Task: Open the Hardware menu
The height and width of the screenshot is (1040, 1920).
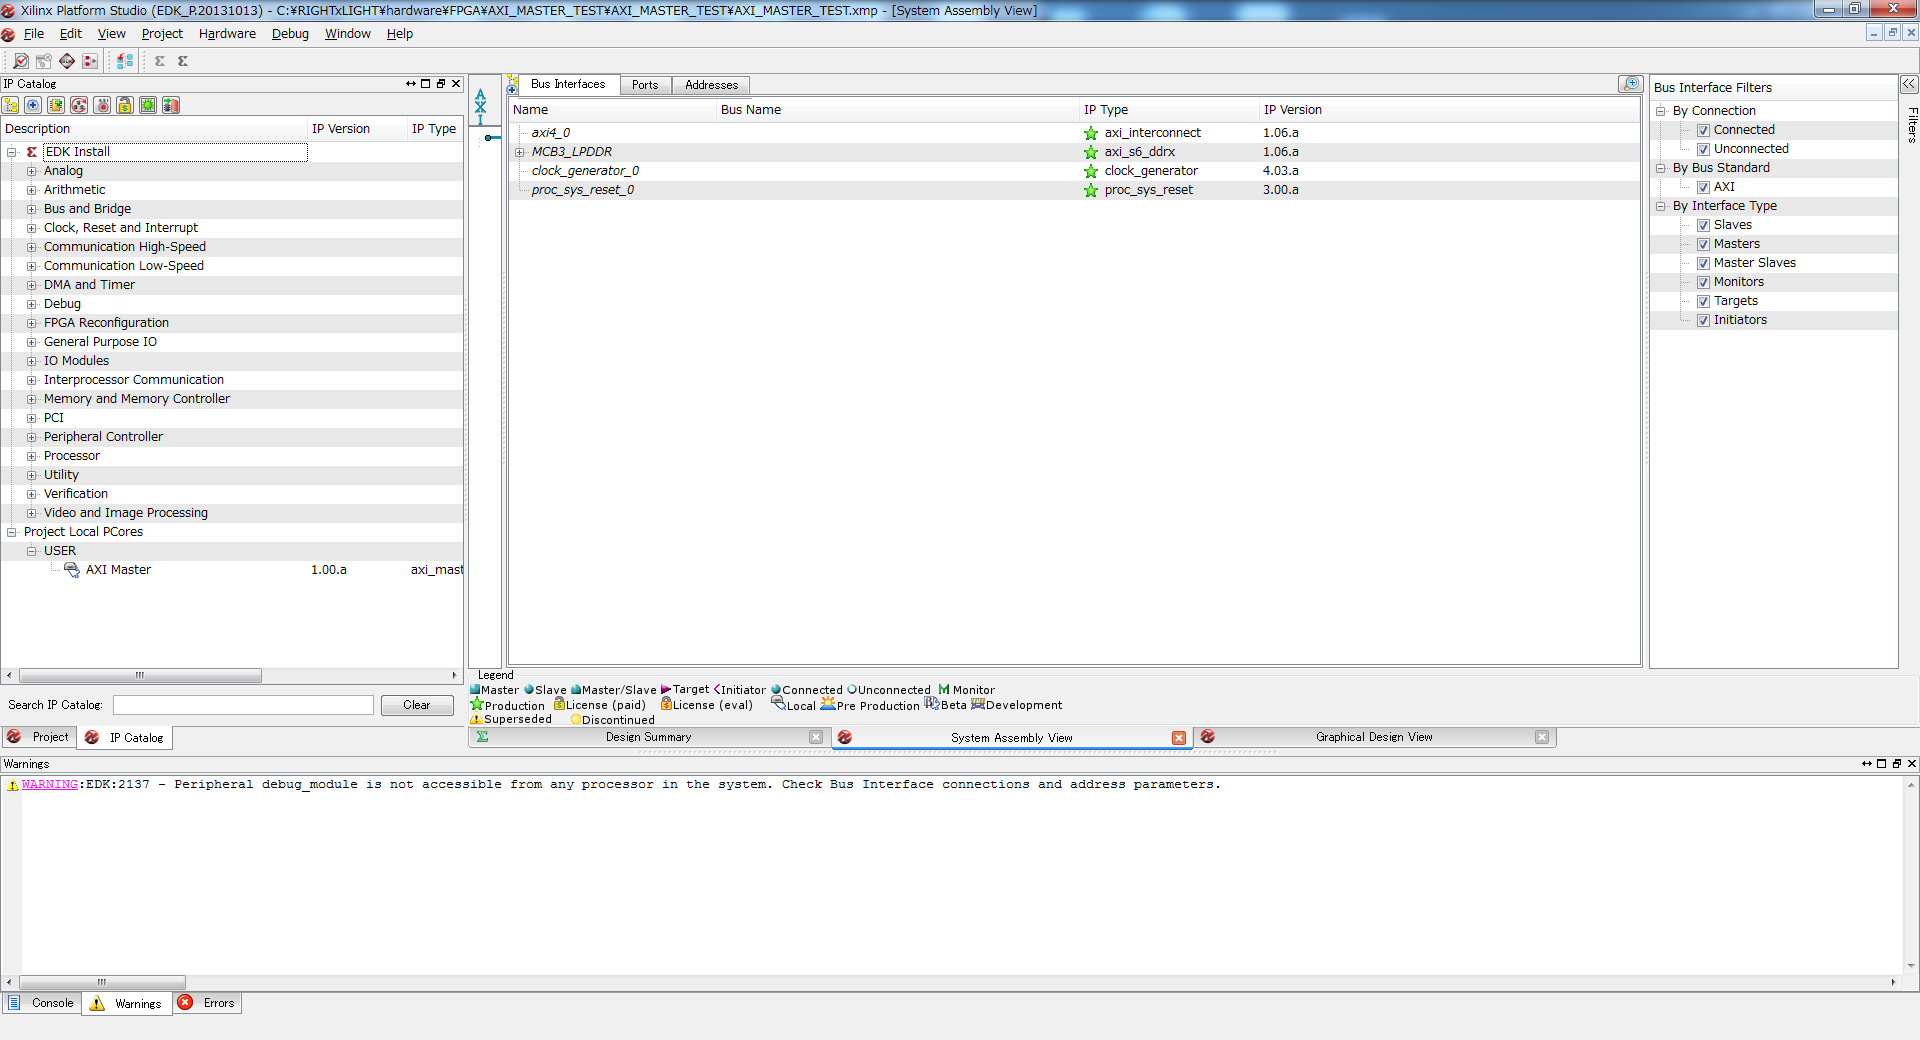Action: pos(227,34)
